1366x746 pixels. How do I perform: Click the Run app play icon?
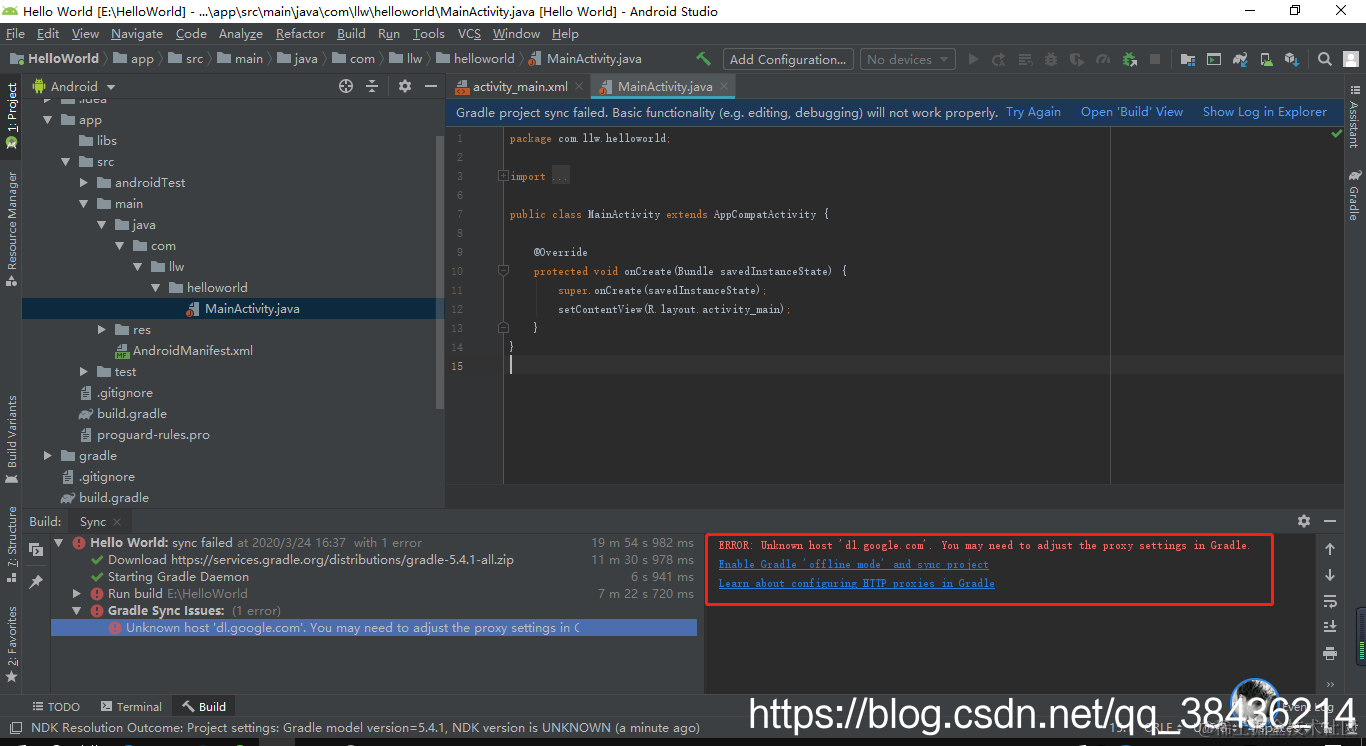click(973, 59)
